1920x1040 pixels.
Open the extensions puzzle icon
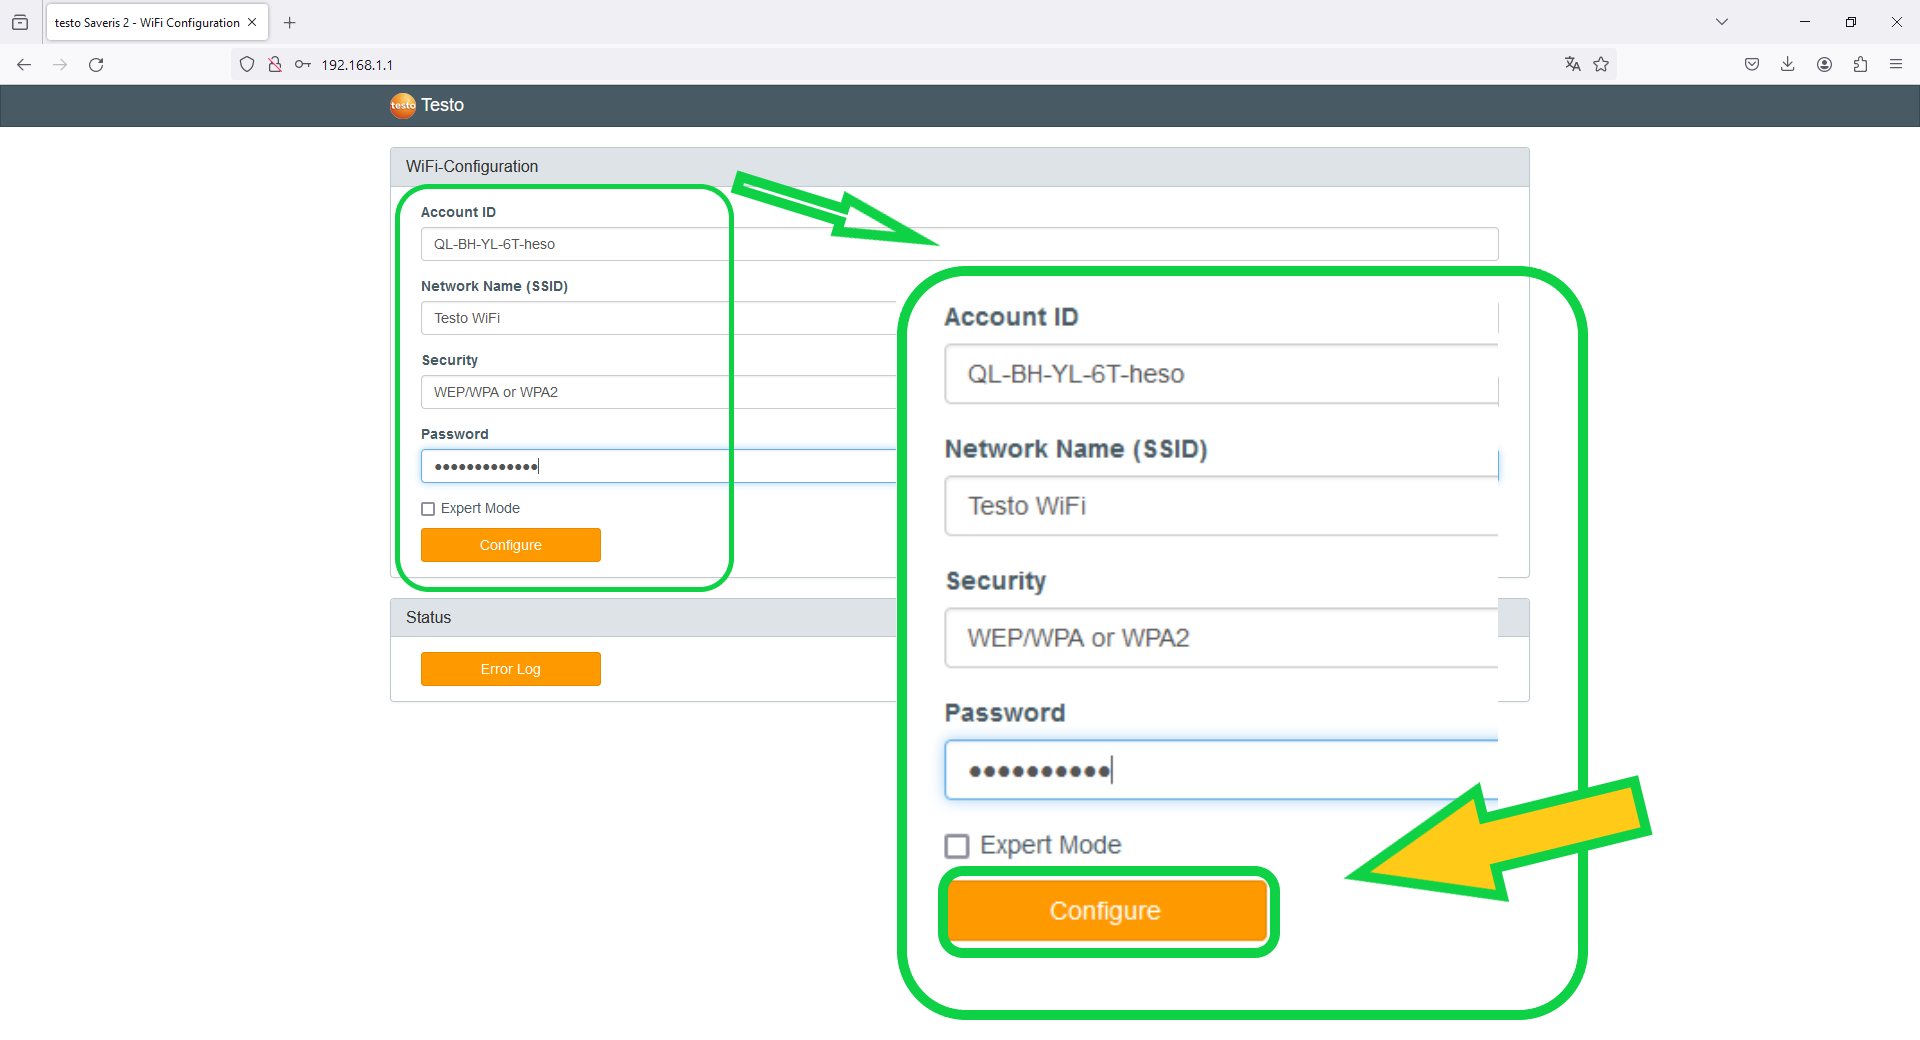pyautogui.click(x=1860, y=64)
